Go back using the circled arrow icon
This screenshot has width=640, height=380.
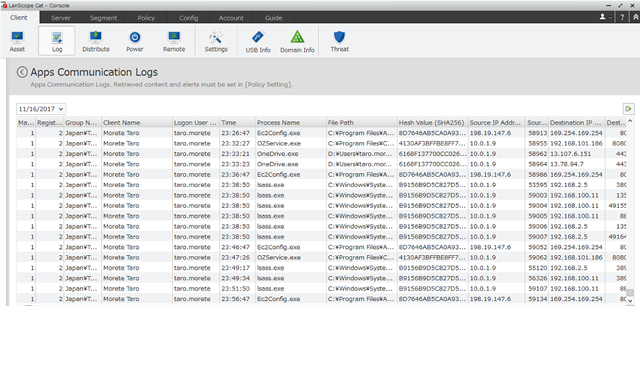(x=22, y=72)
